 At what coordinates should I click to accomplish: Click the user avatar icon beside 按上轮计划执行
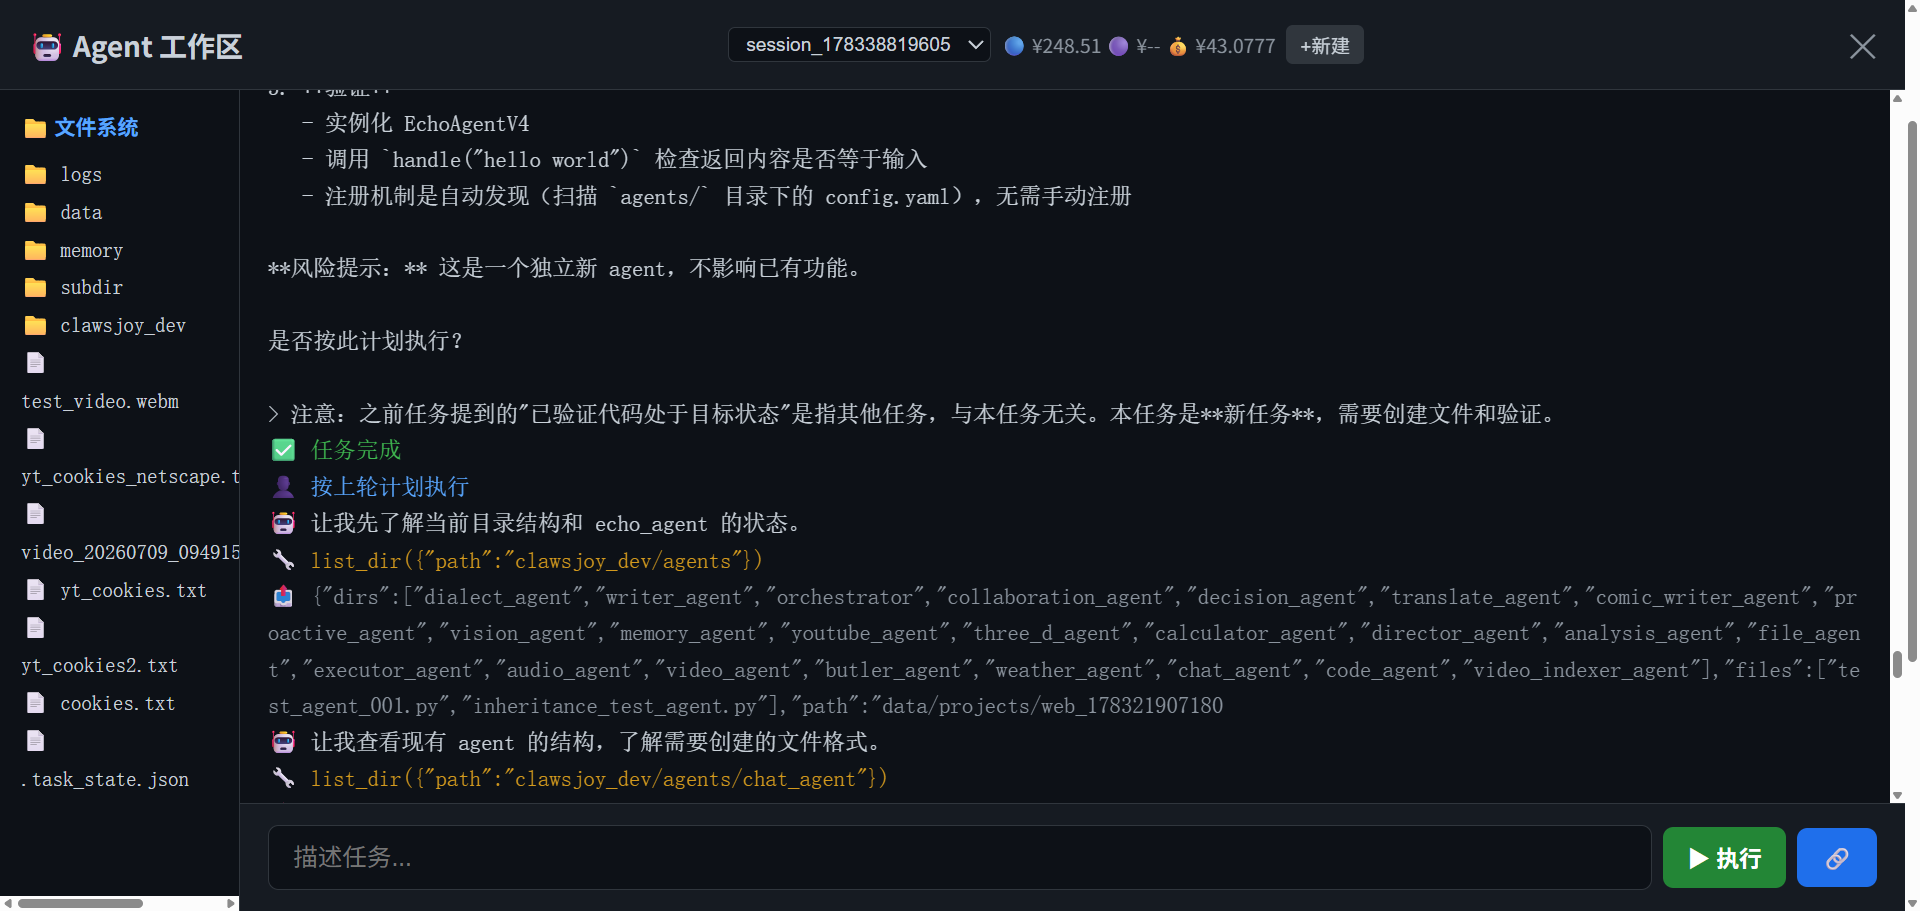[x=284, y=487]
